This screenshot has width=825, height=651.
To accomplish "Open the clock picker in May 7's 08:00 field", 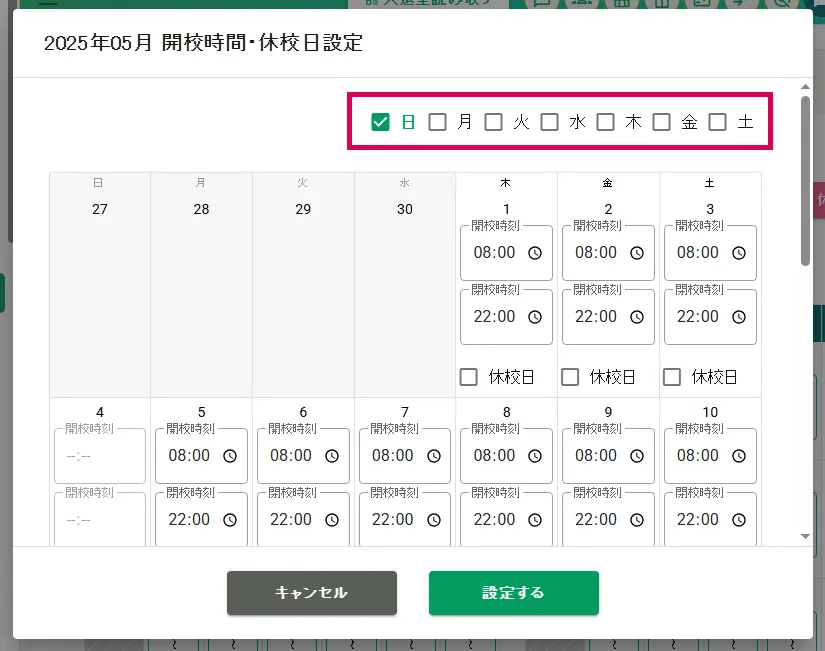I will click(433, 456).
